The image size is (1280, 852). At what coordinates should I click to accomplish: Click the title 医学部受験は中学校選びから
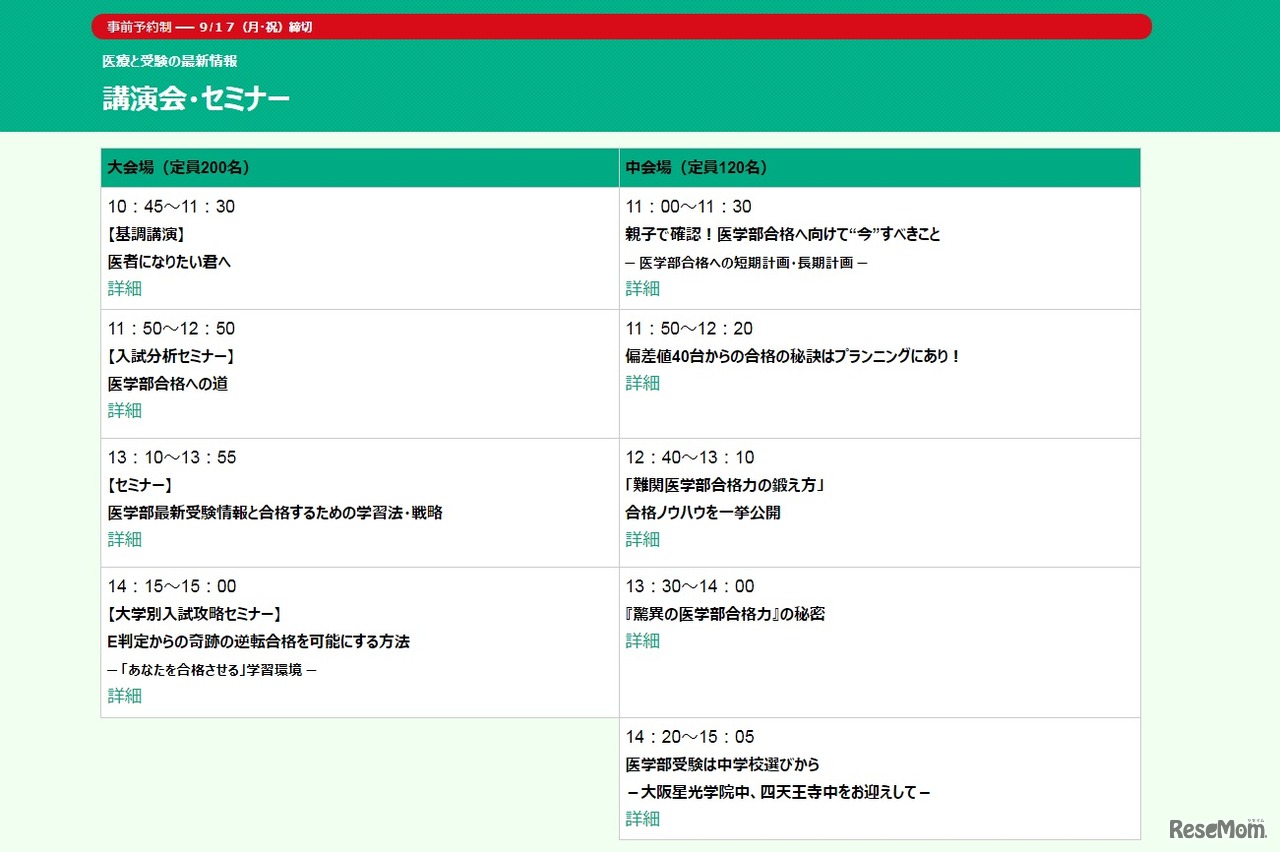click(x=723, y=765)
